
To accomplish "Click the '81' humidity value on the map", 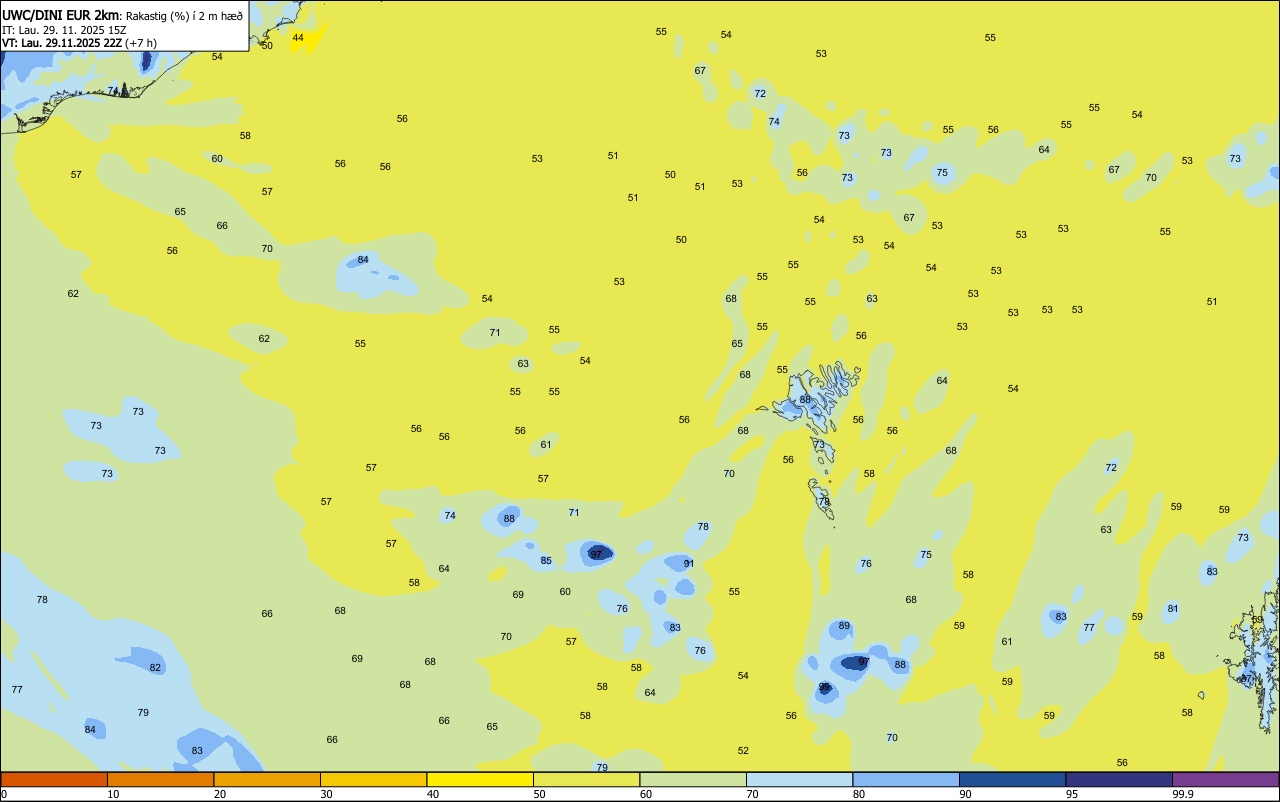I will pos(1173,609).
